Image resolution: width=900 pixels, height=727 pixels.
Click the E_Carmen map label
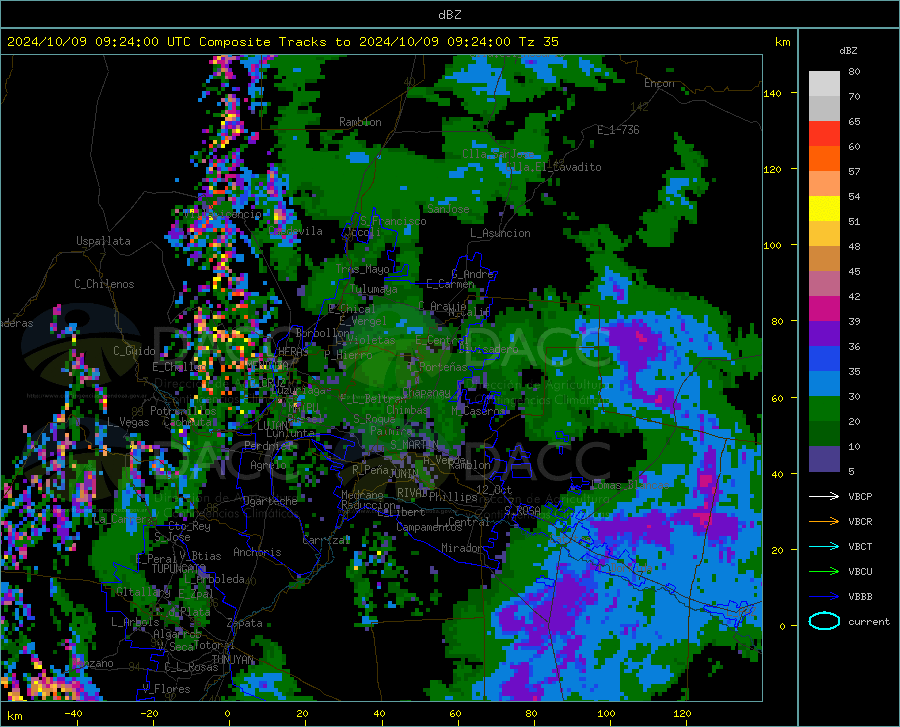coord(450,283)
